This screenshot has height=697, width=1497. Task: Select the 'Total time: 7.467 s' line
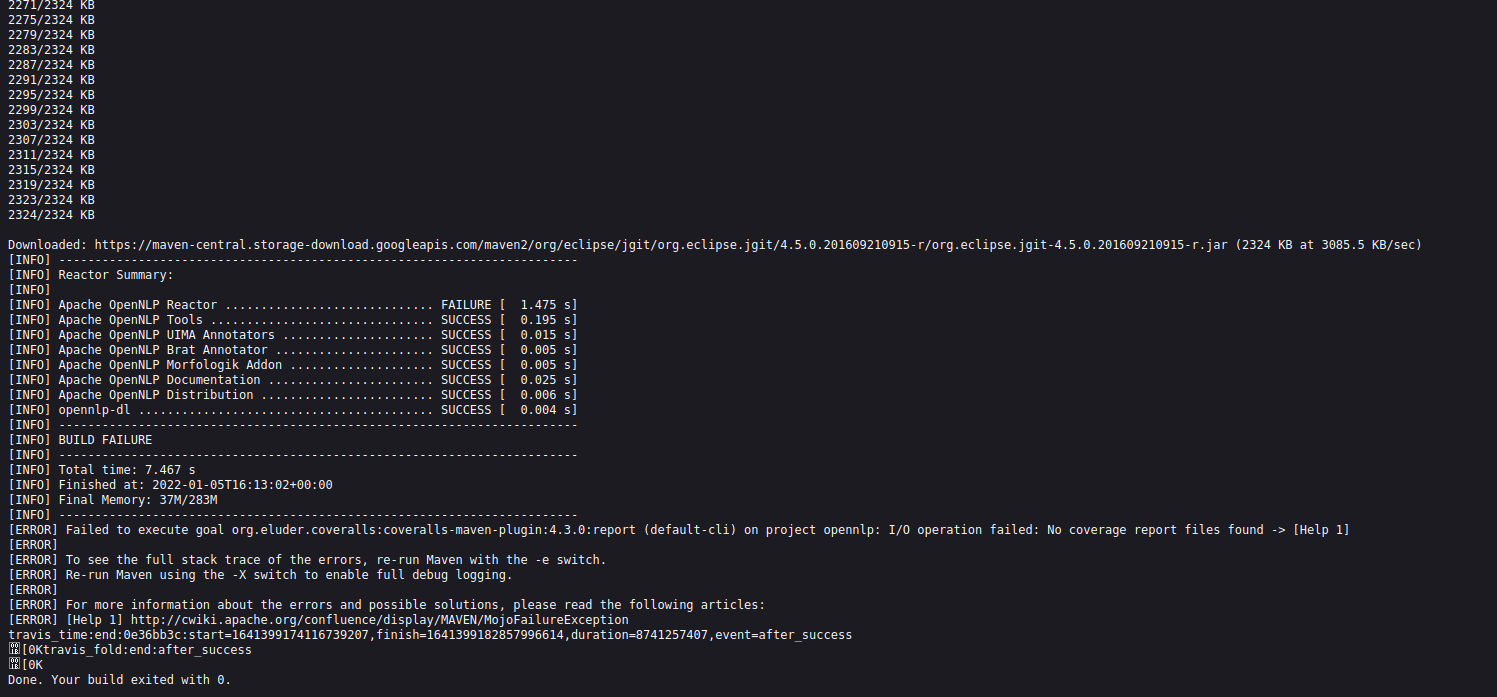click(x=102, y=470)
